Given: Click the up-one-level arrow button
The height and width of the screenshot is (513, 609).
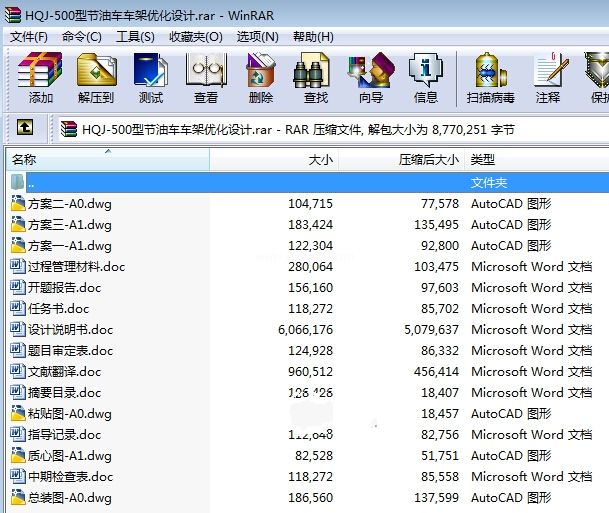Looking at the screenshot, I should pyautogui.click(x=25, y=127).
